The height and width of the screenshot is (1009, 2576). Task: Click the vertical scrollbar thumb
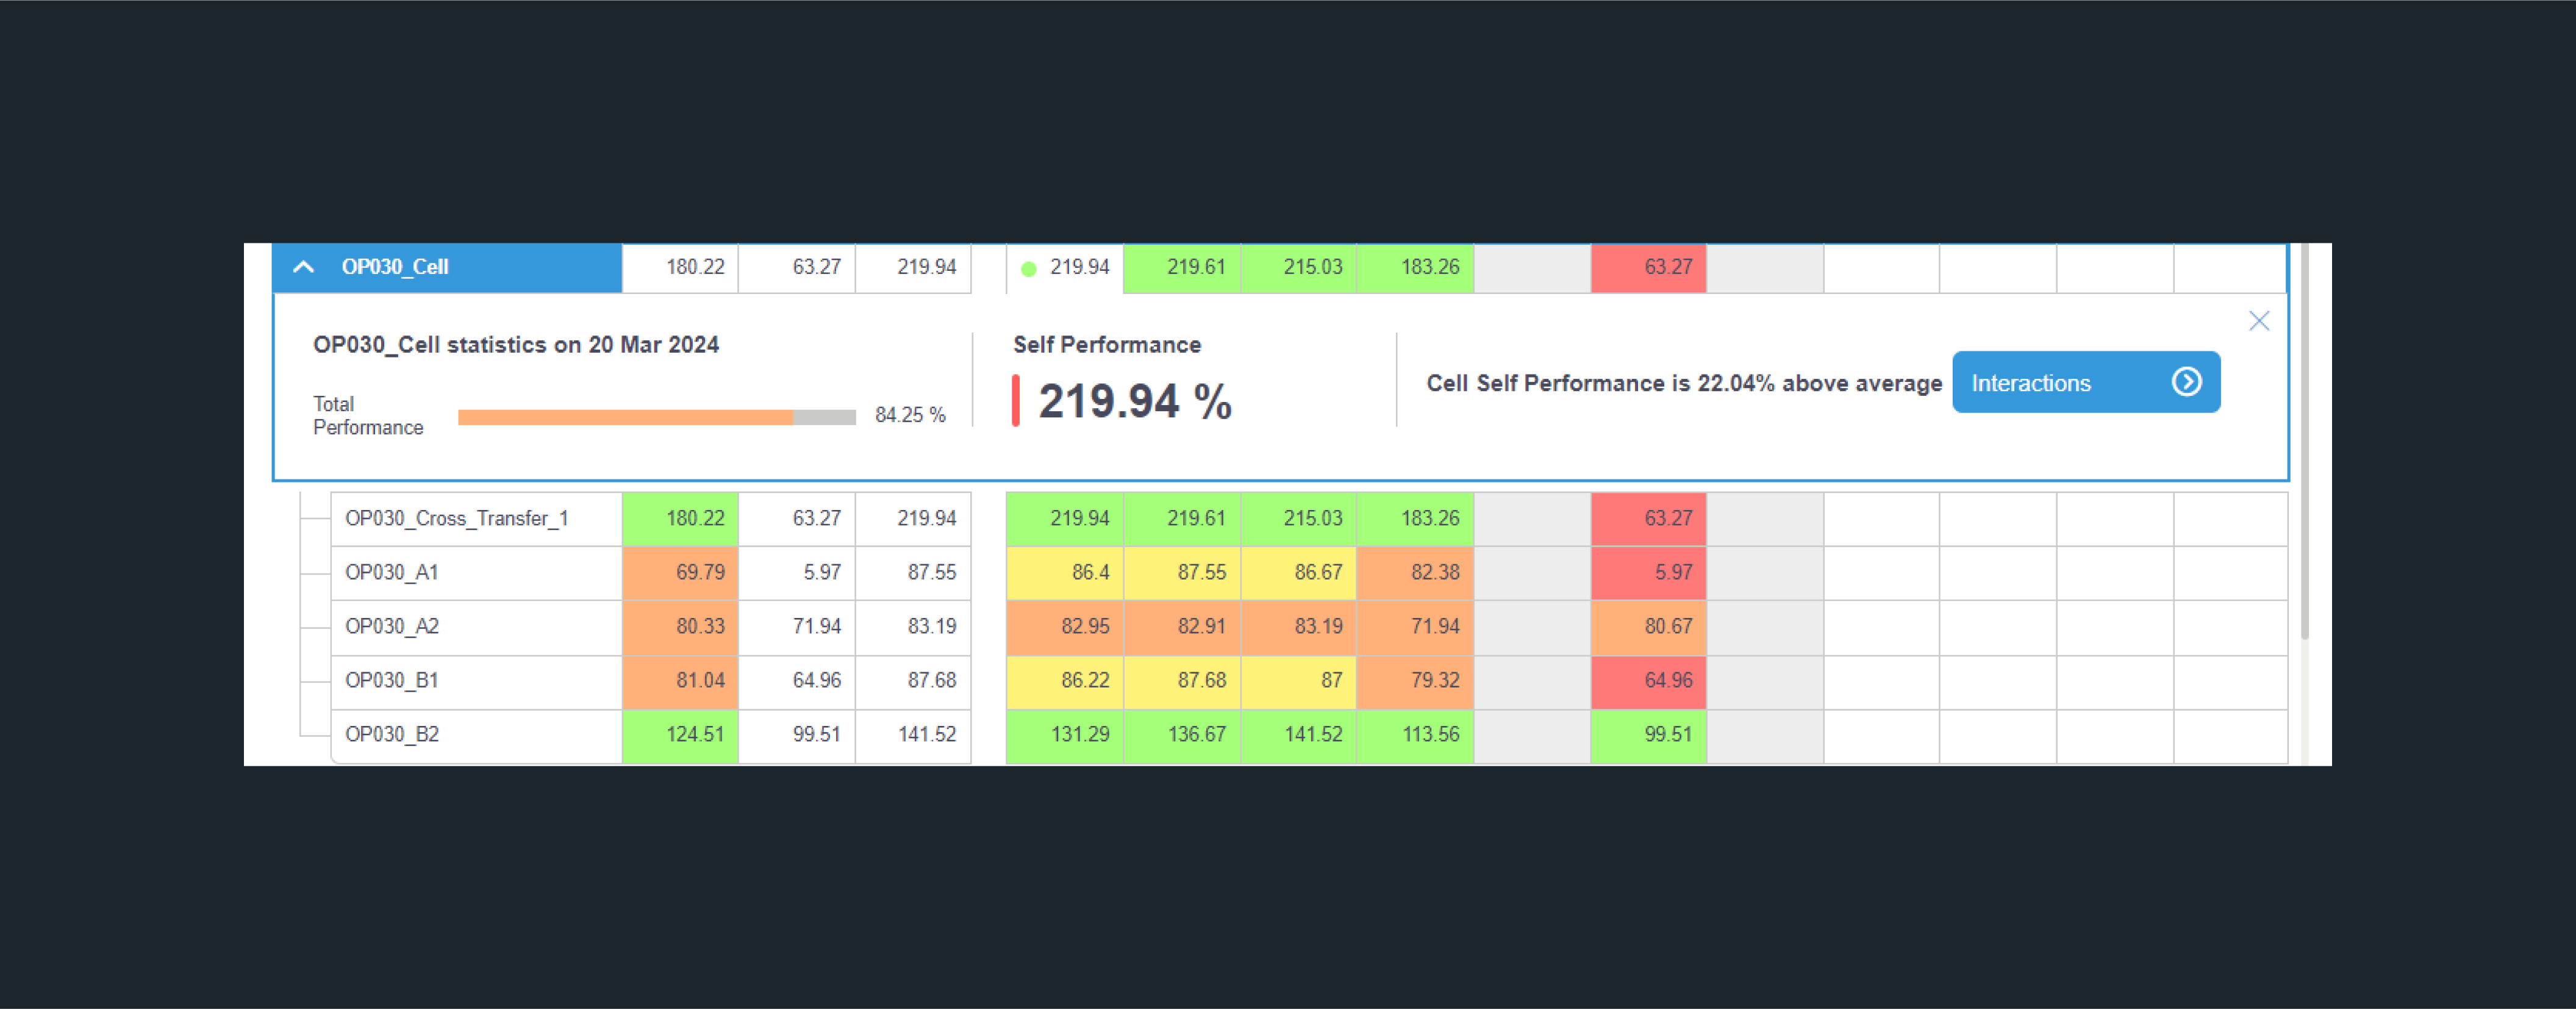click(2305, 441)
